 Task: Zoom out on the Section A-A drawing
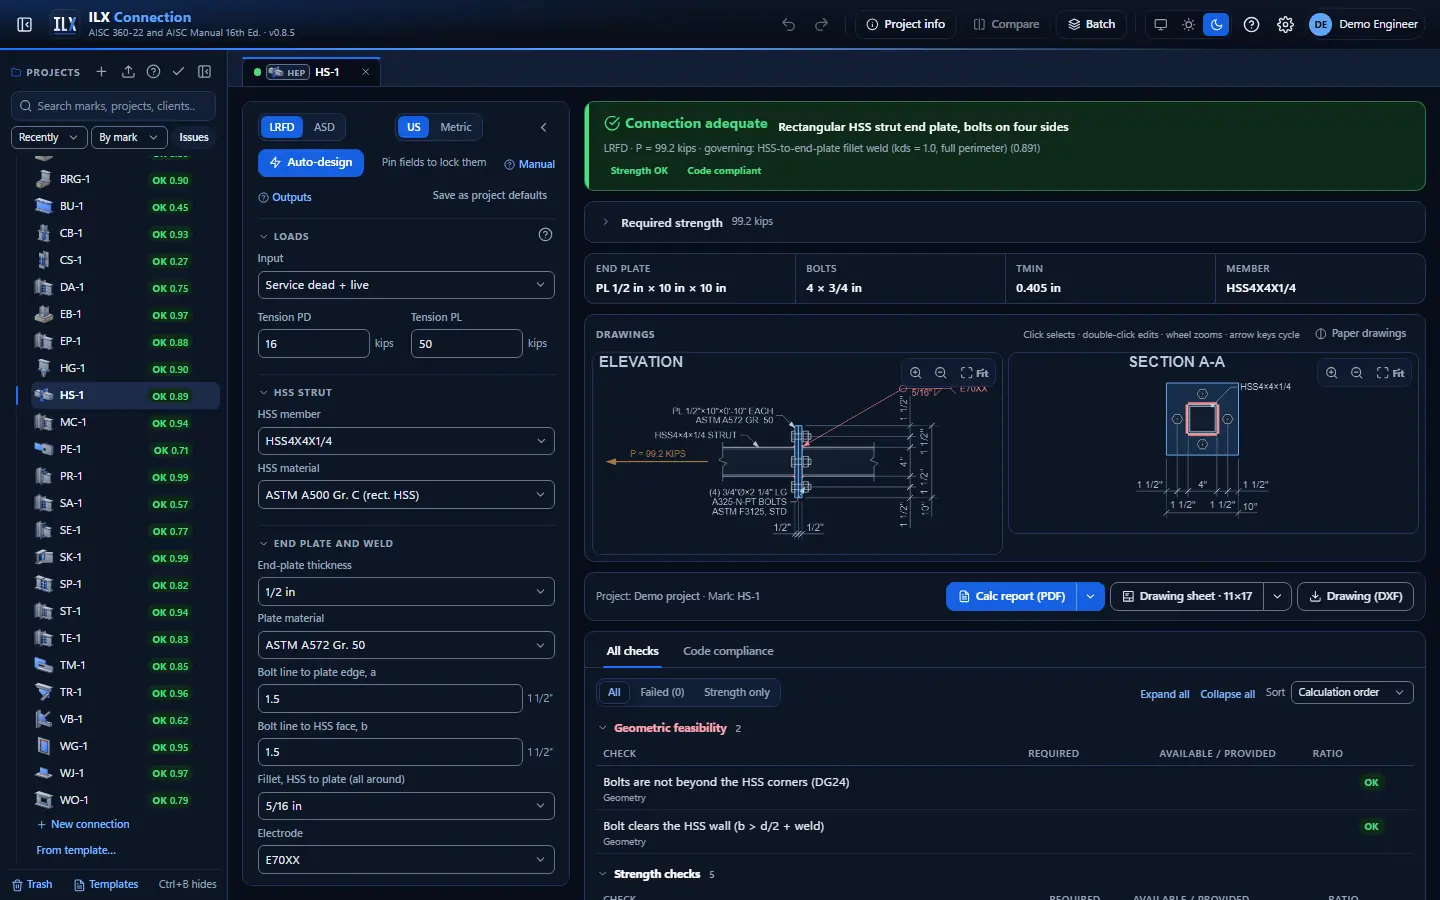pyautogui.click(x=1357, y=373)
